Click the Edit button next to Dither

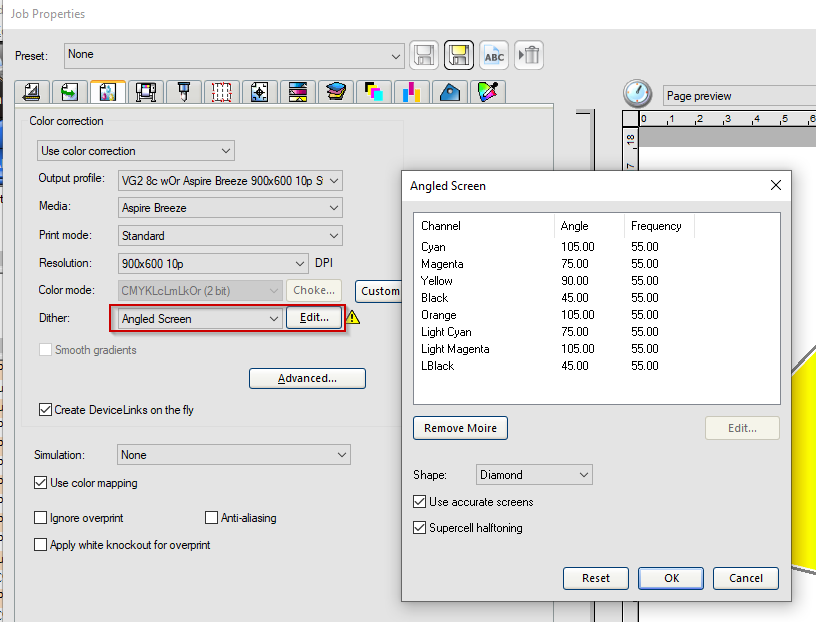pyautogui.click(x=314, y=318)
